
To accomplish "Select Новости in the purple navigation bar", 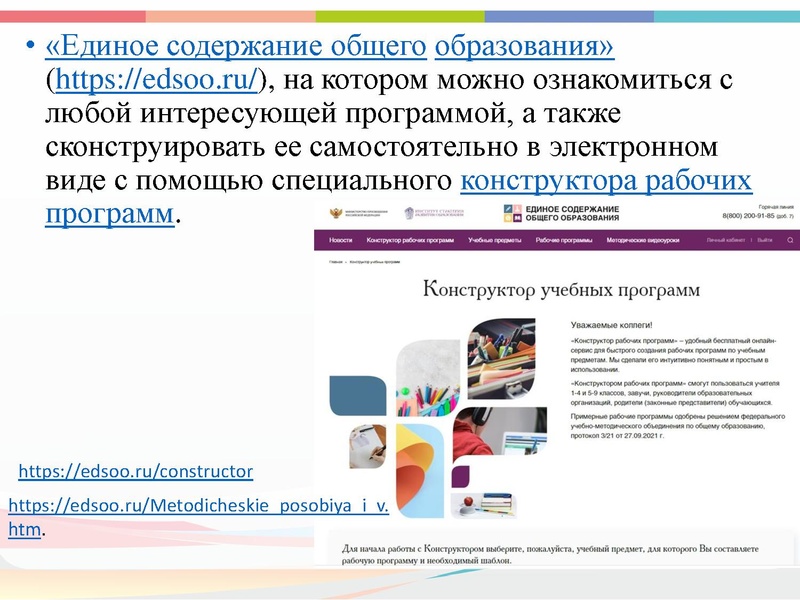I will pos(341,241).
